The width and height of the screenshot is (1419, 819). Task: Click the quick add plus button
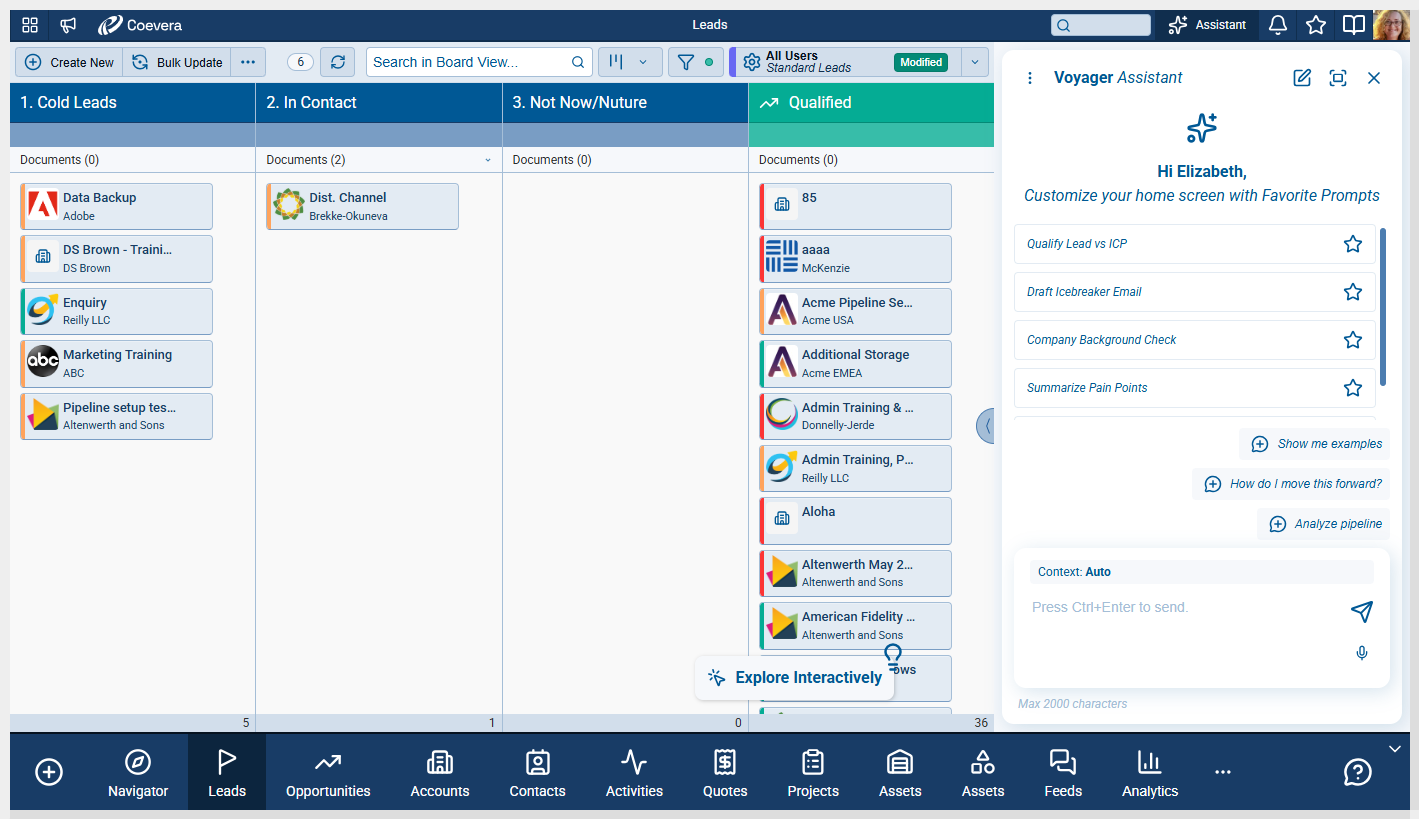coord(49,772)
